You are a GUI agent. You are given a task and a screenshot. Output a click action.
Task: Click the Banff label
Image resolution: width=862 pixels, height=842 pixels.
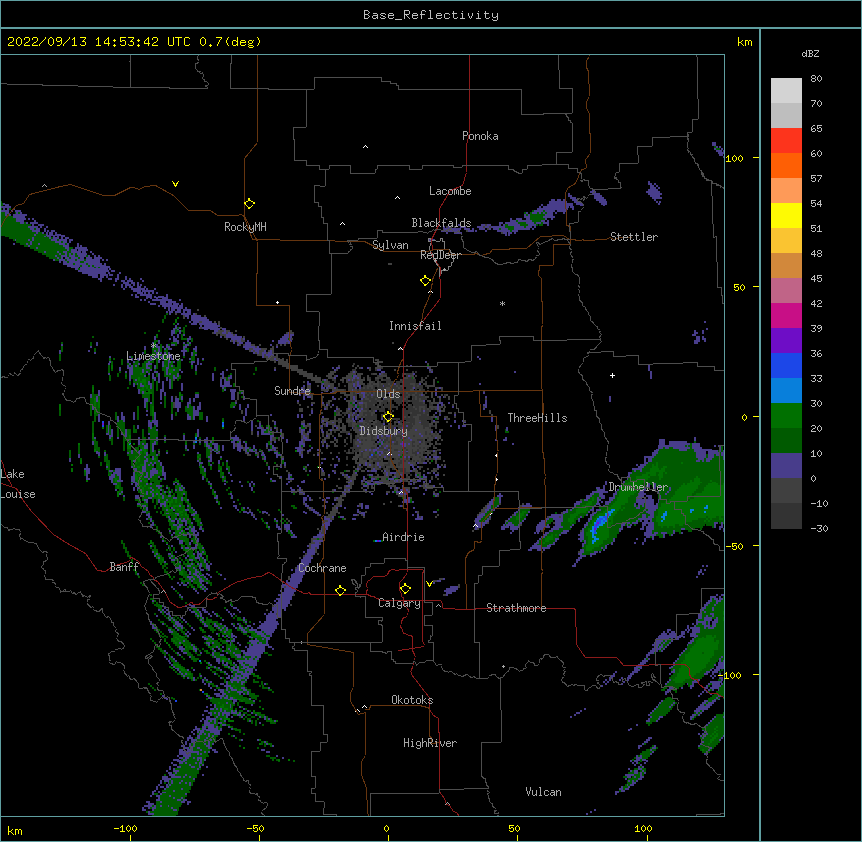click(124, 567)
